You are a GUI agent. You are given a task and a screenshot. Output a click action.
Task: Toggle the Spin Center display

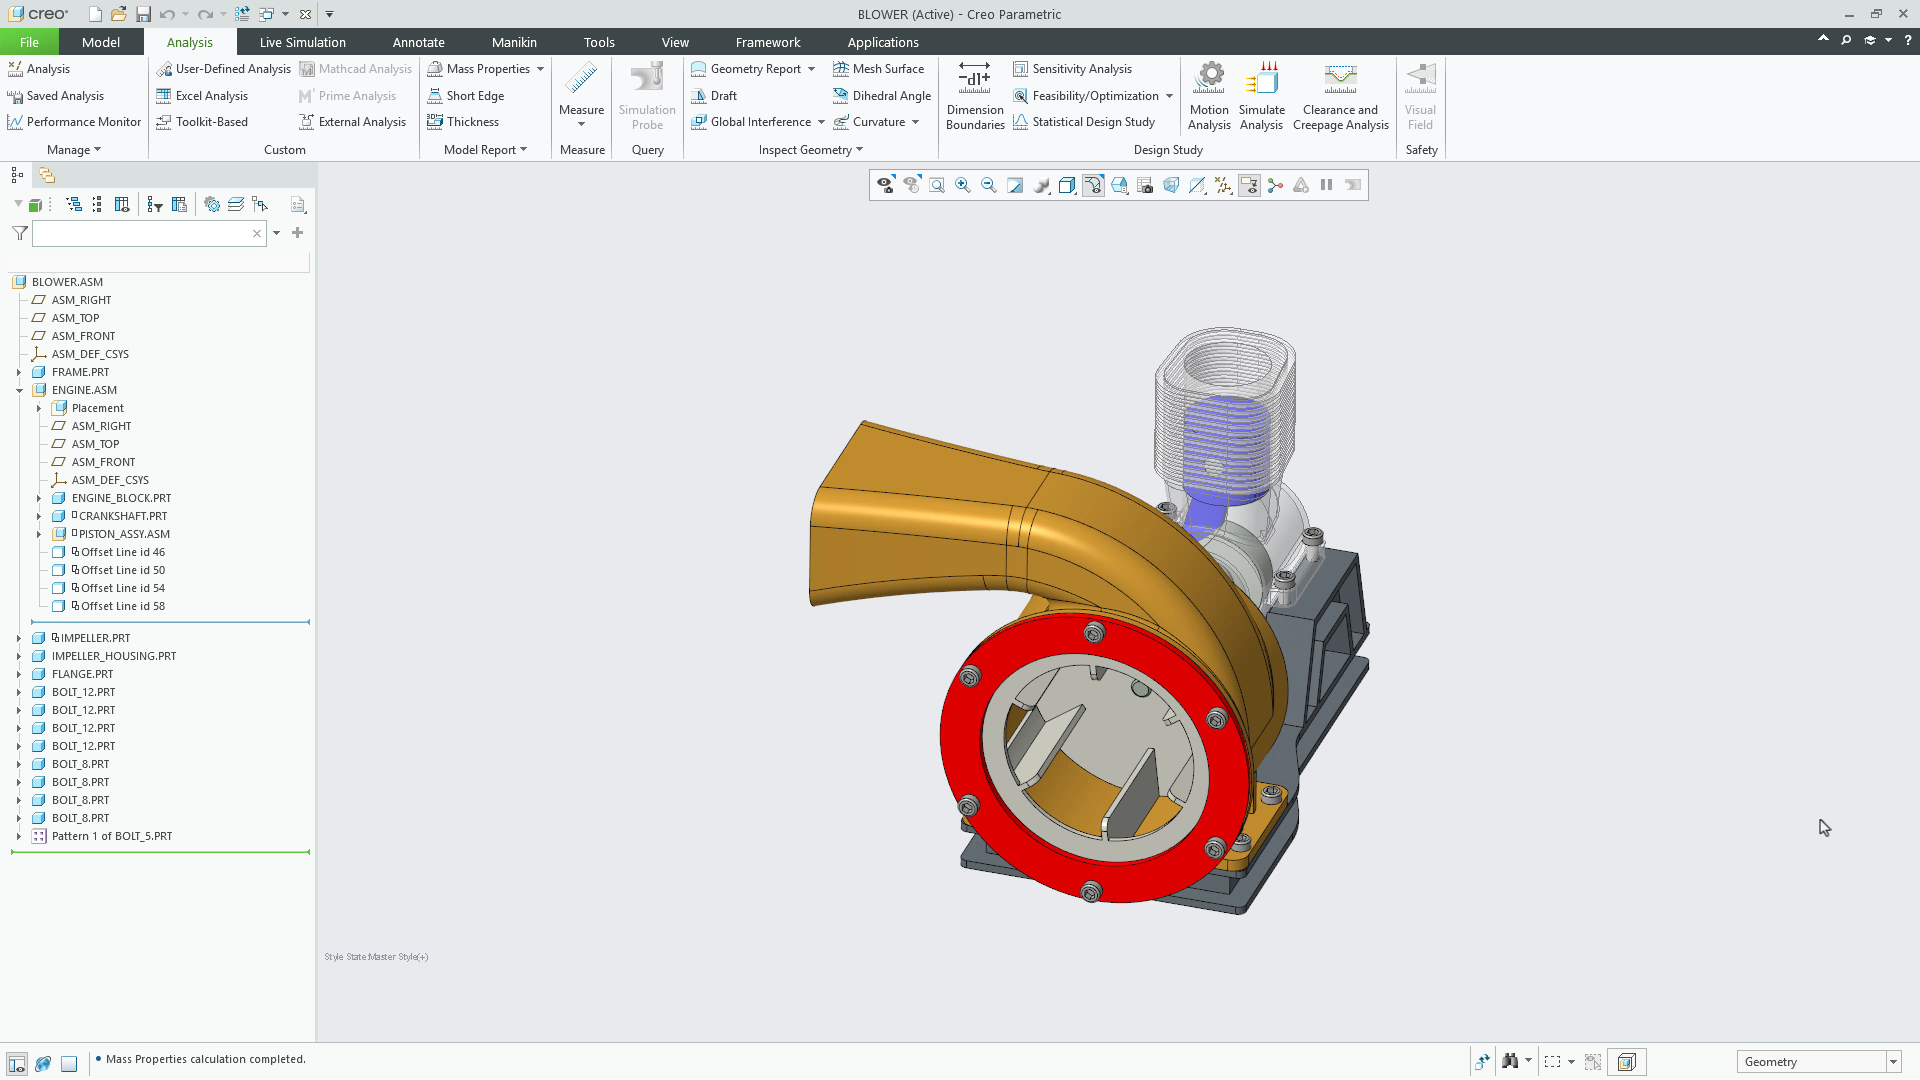pyautogui.click(x=1275, y=185)
